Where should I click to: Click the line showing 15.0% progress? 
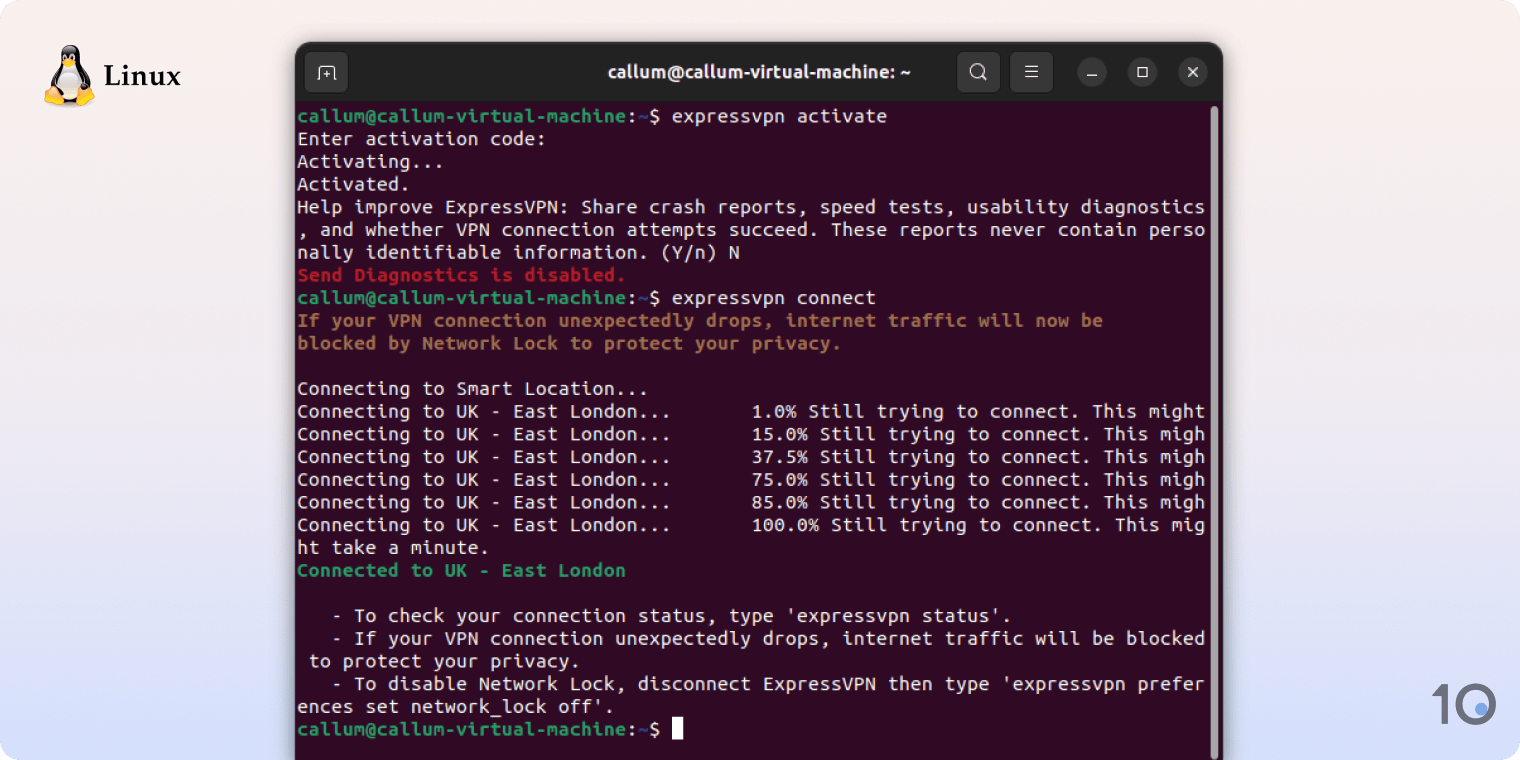coord(751,434)
